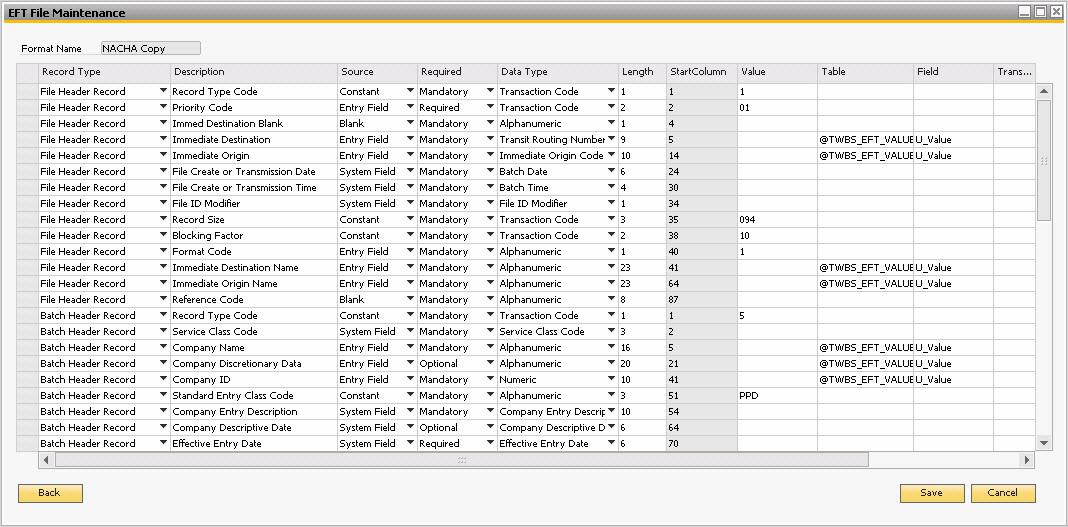Screen dimensions: 1068x527
Task: Click StartColumn cell 87 of Reference Code row
Action: (x=702, y=300)
